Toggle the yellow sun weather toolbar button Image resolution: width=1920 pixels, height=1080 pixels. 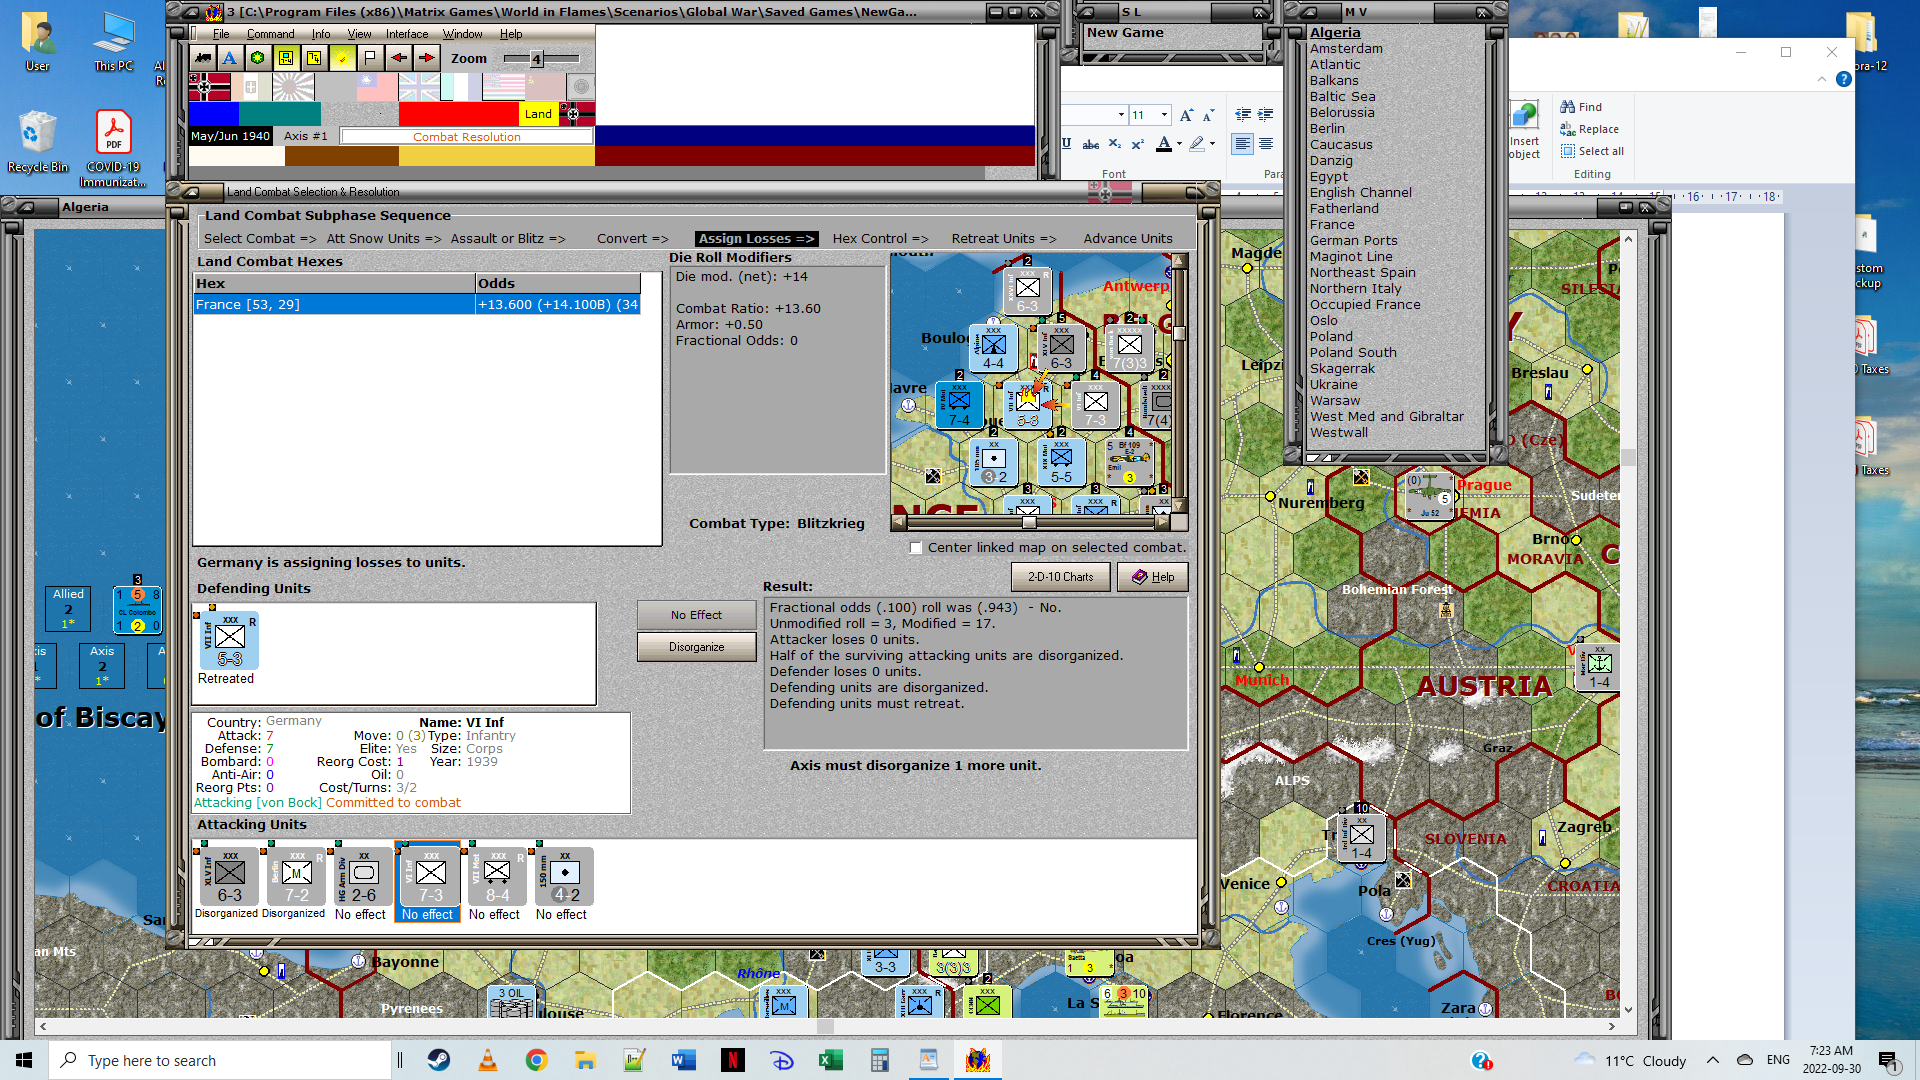click(x=342, y=58)
